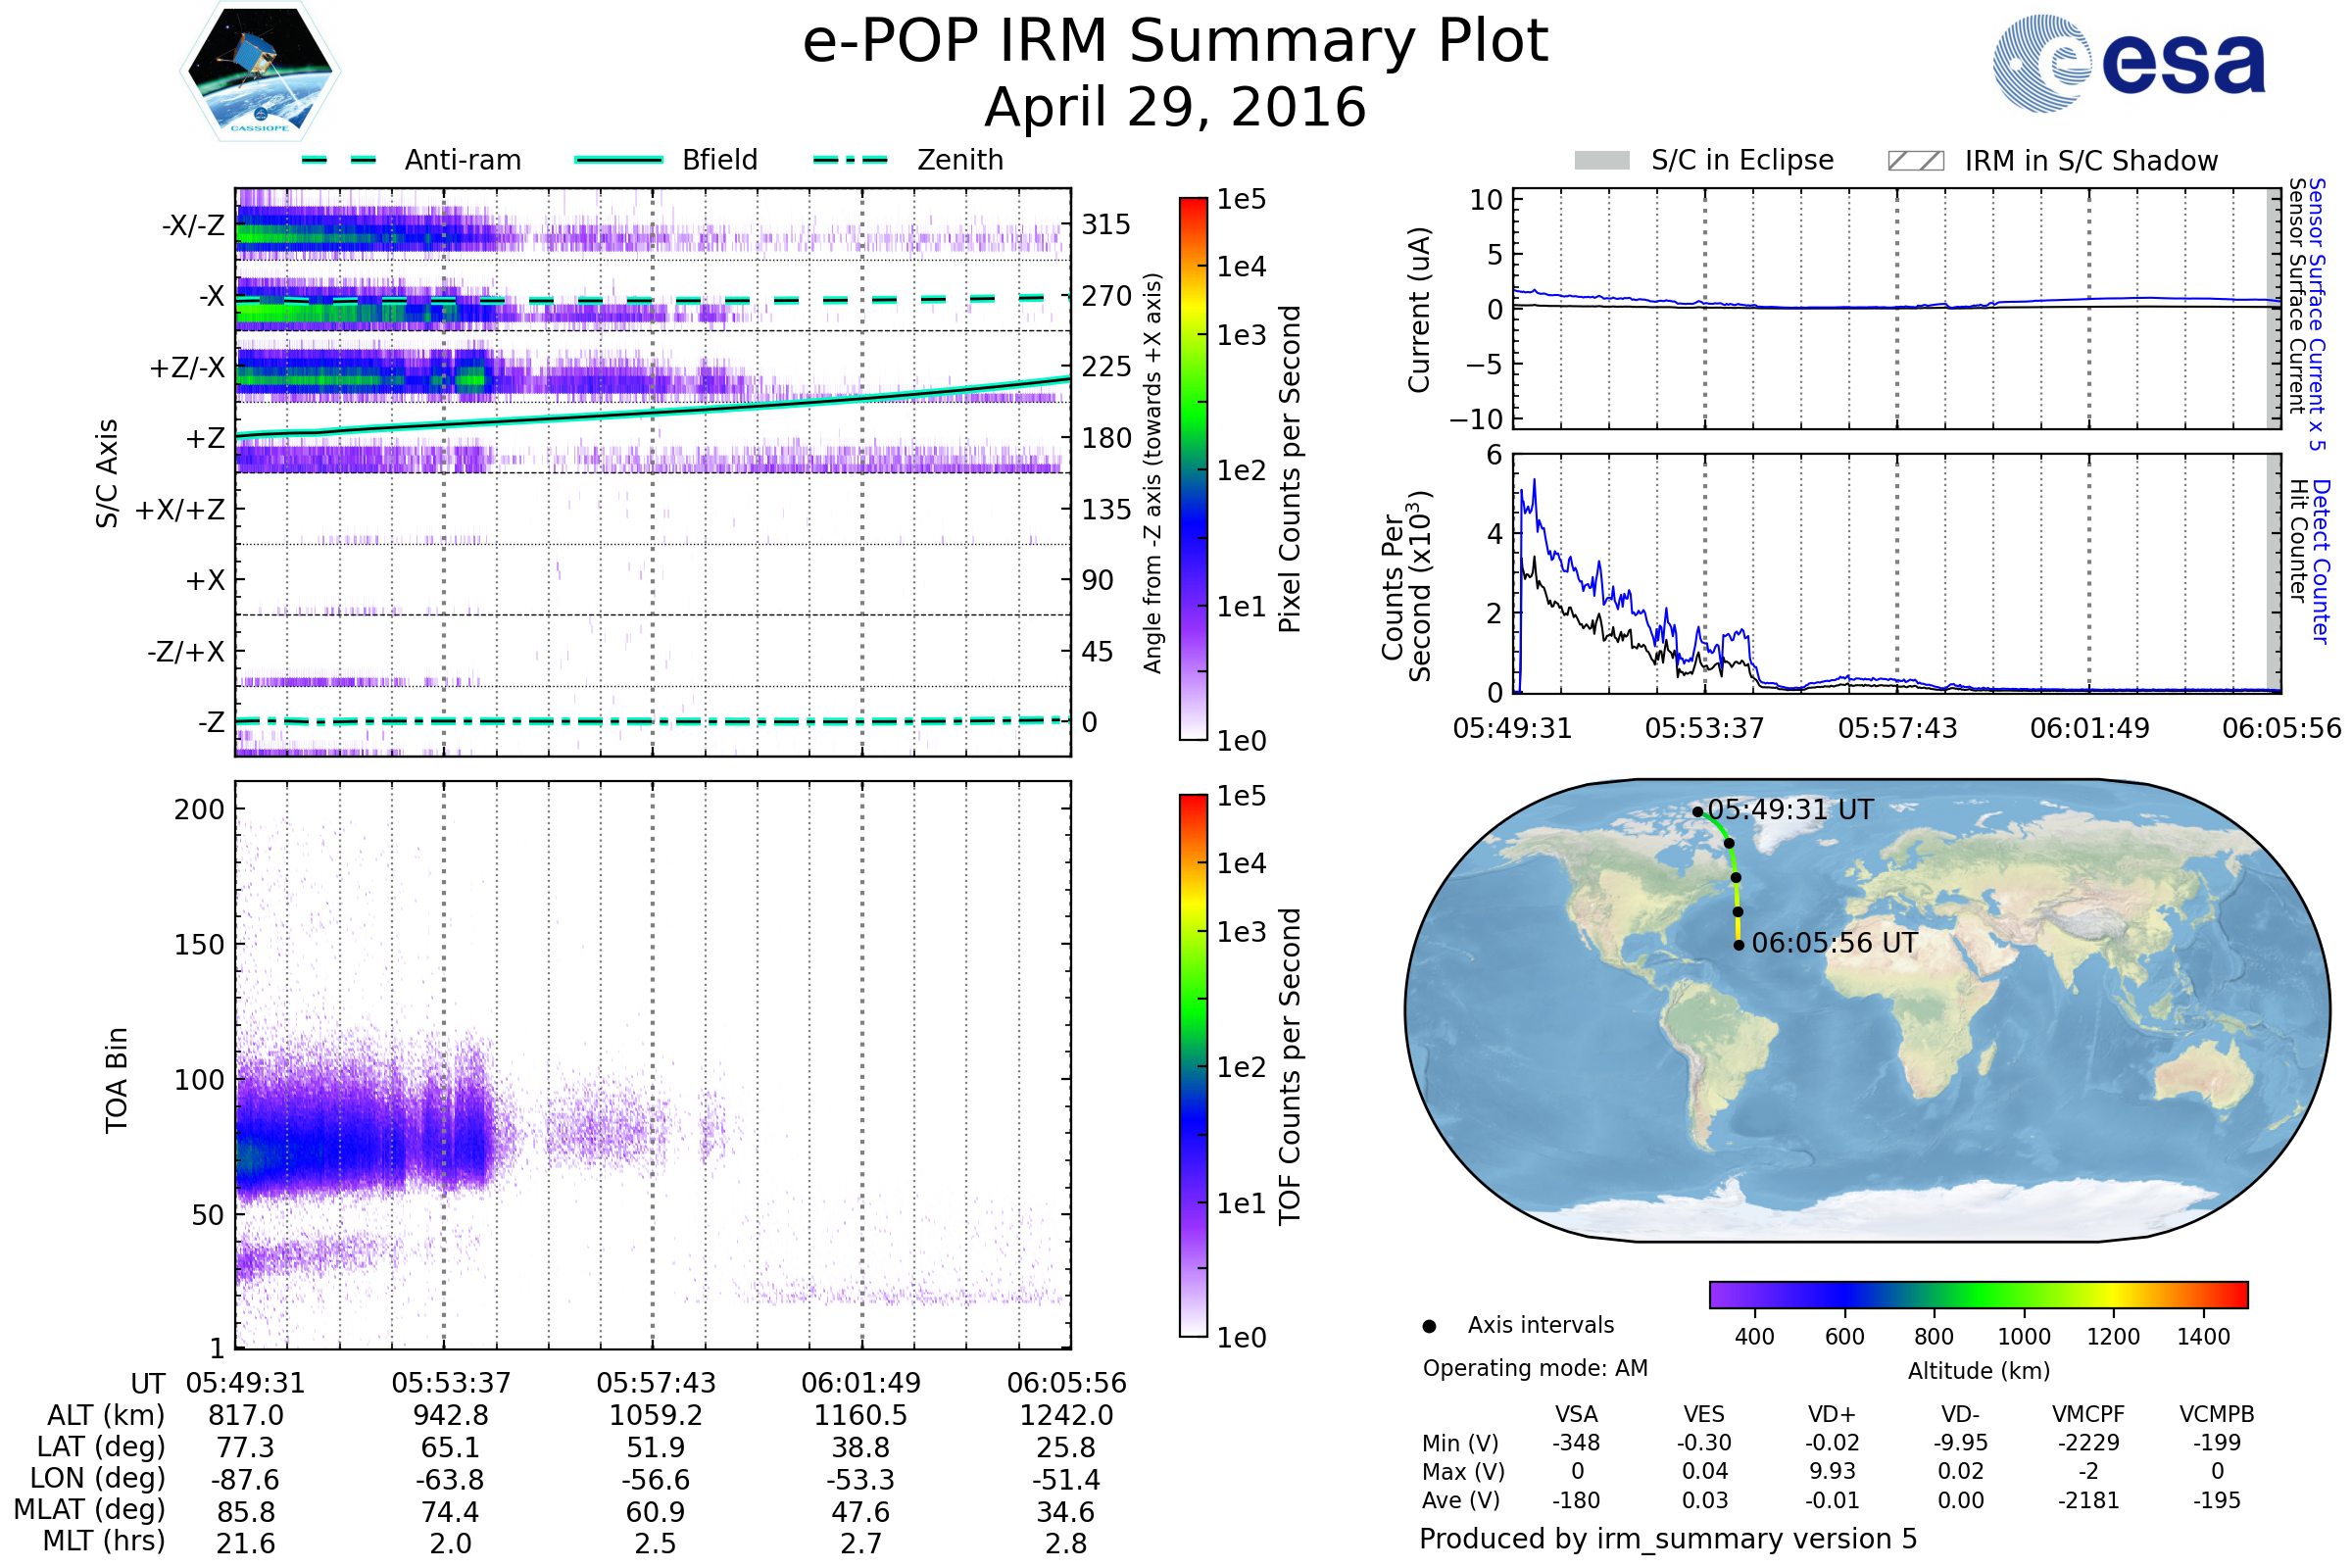Screen dimensions: 2352x1568
Task: Click the Pixel Counts per Second colorbar
Action: click(1193, 468)
